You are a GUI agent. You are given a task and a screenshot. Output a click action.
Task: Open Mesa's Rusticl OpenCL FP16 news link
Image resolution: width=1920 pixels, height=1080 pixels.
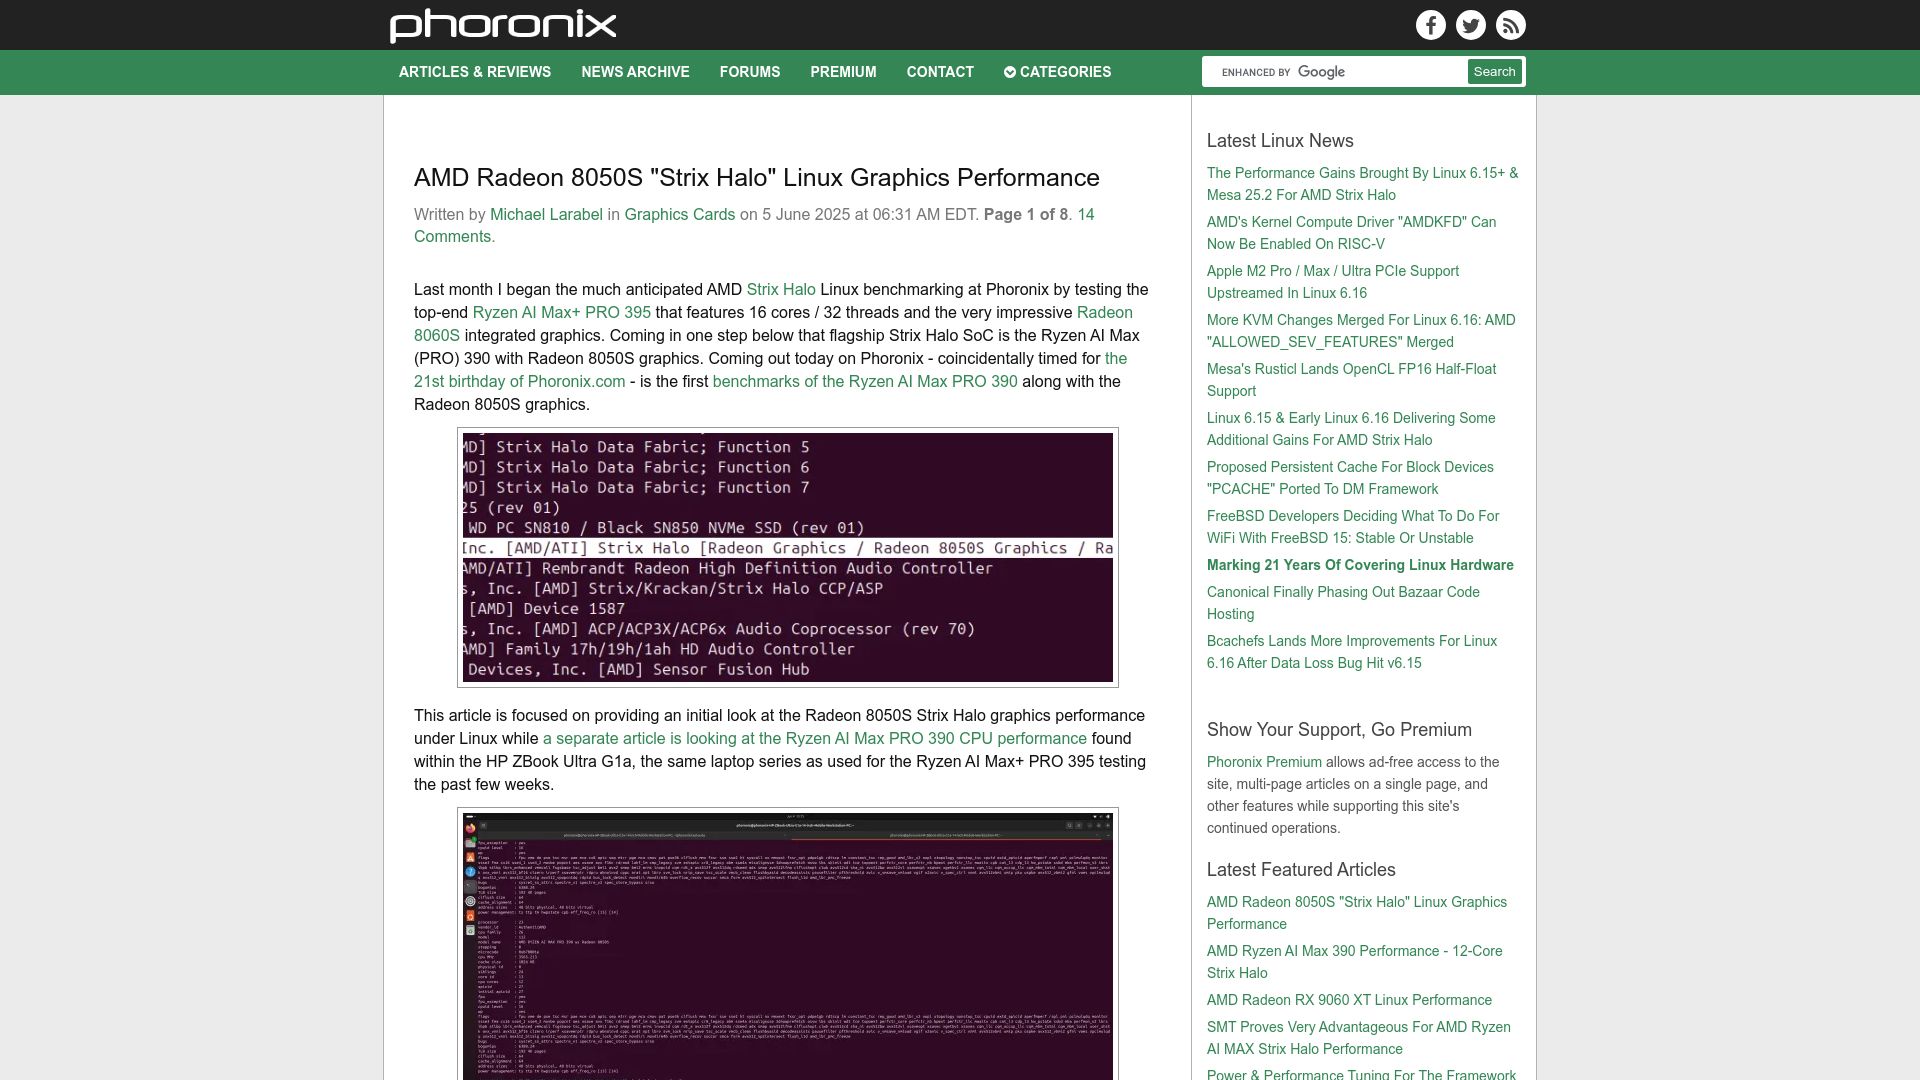tap(1351, 380)
